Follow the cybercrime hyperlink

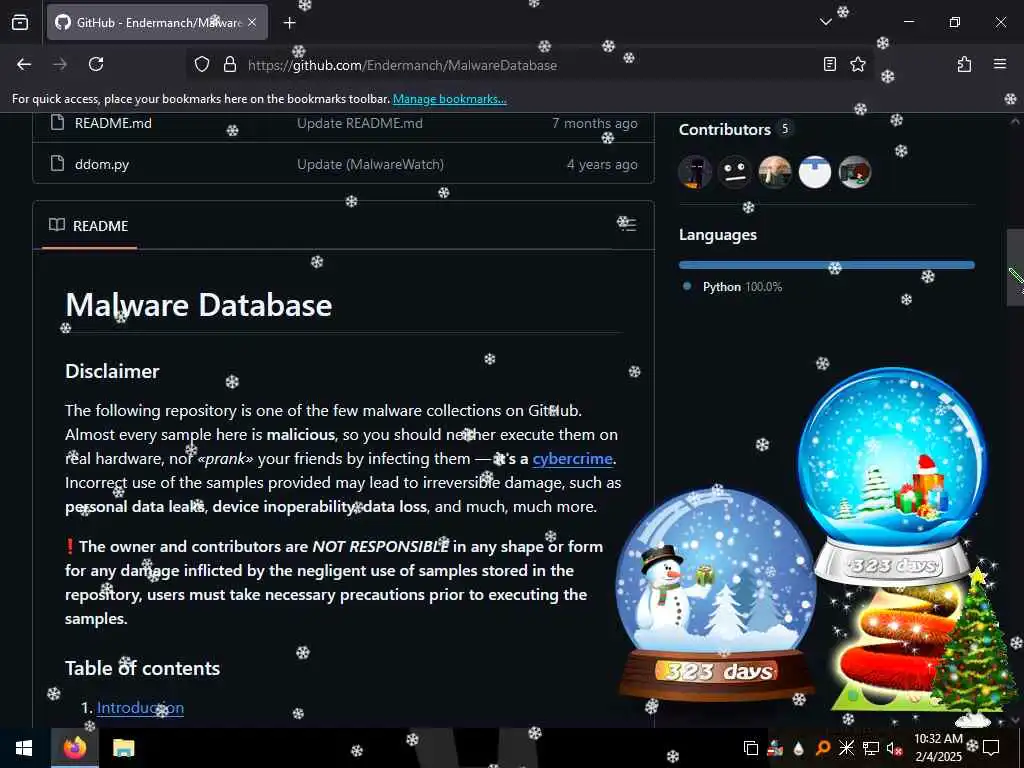pyautogui.click(x=572, y=458)
